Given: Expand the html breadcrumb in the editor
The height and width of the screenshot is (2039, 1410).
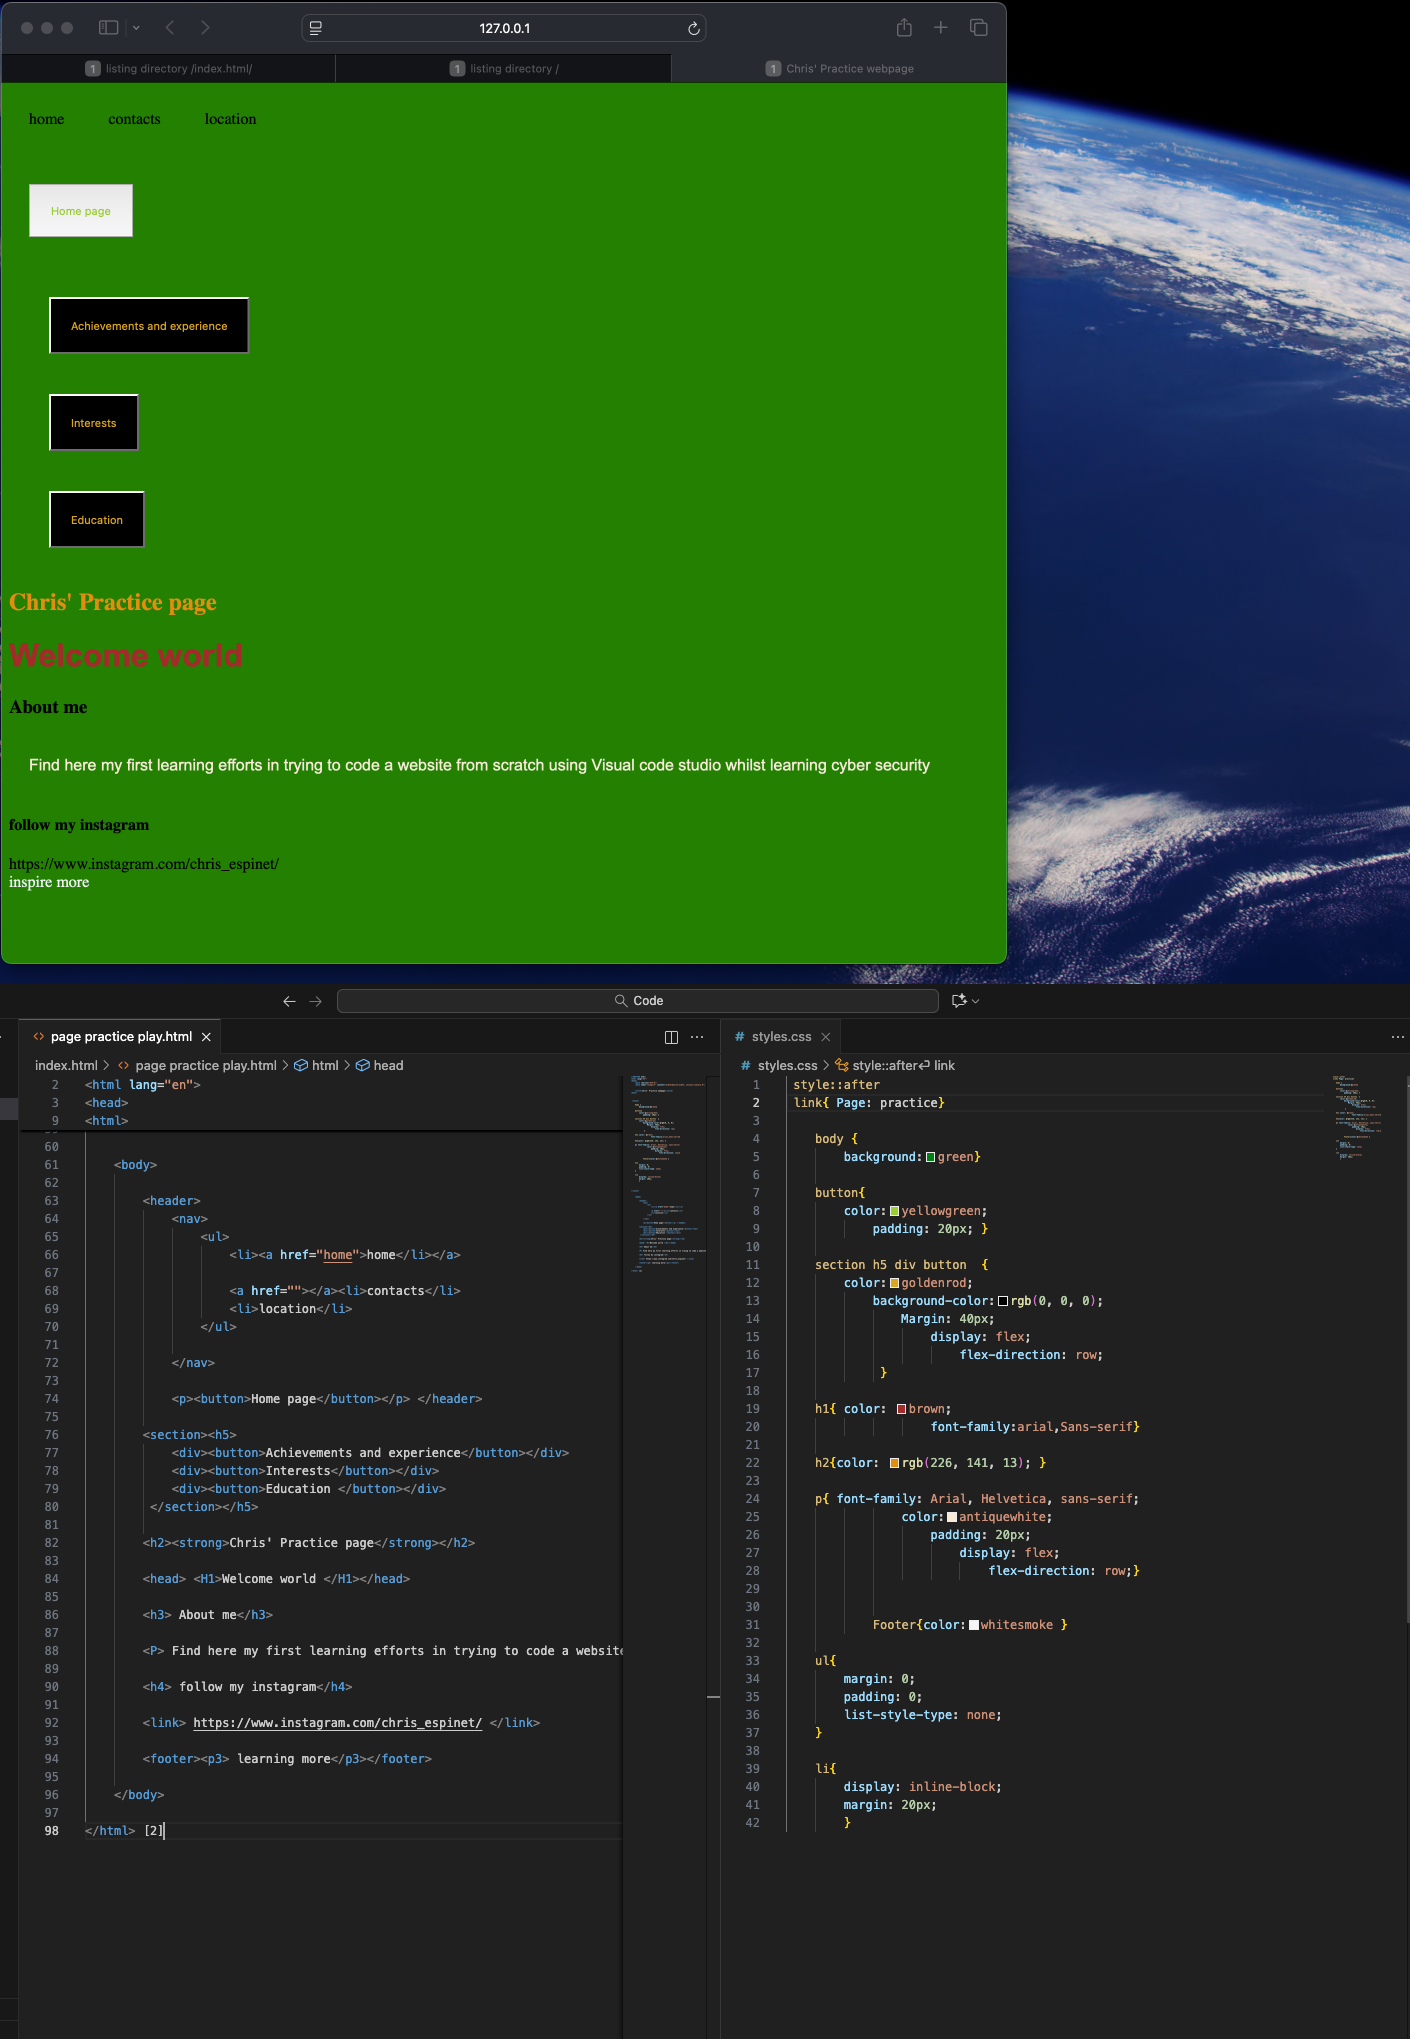Looking at the screenshot, I should point(324,1066).
